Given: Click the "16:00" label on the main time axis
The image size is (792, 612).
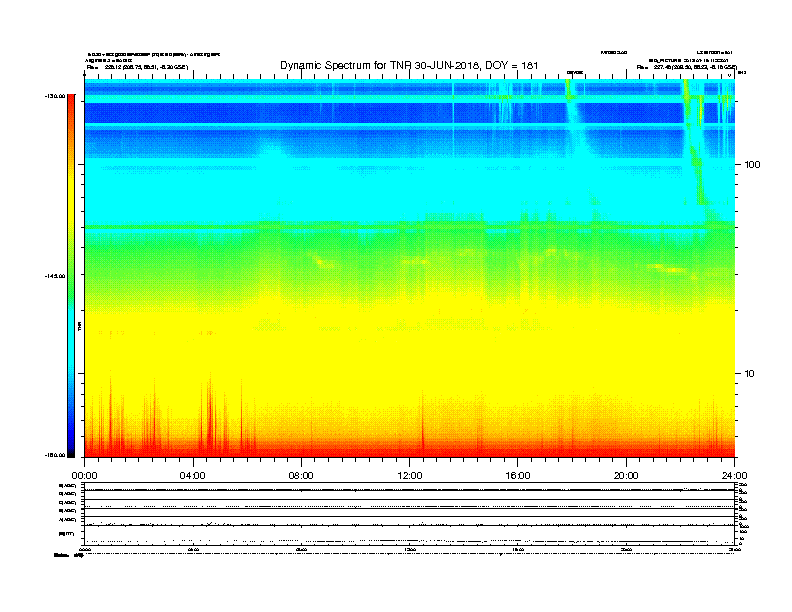Looking at the screenshot, I should click(518, 476).
